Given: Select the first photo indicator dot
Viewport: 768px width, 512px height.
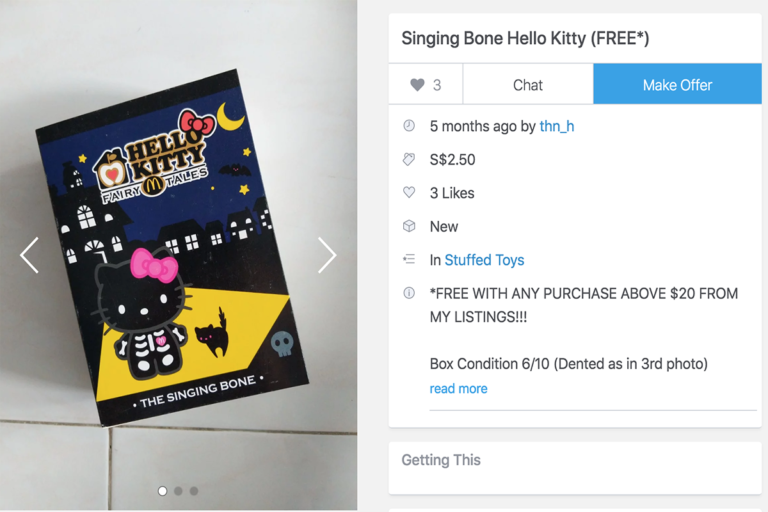Looking at the screenshot, I should (163, 491).
